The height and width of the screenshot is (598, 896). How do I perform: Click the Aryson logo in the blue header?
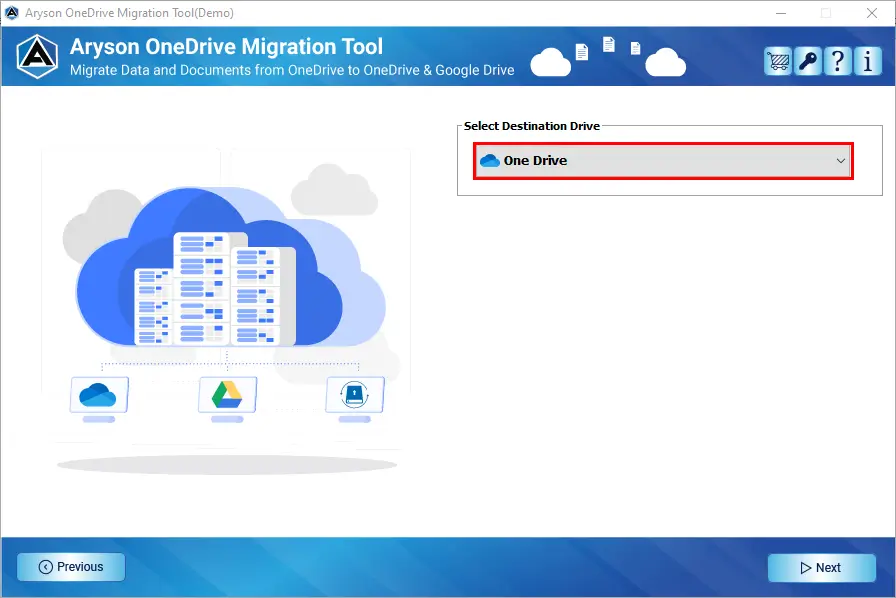(x=37, y=57)
